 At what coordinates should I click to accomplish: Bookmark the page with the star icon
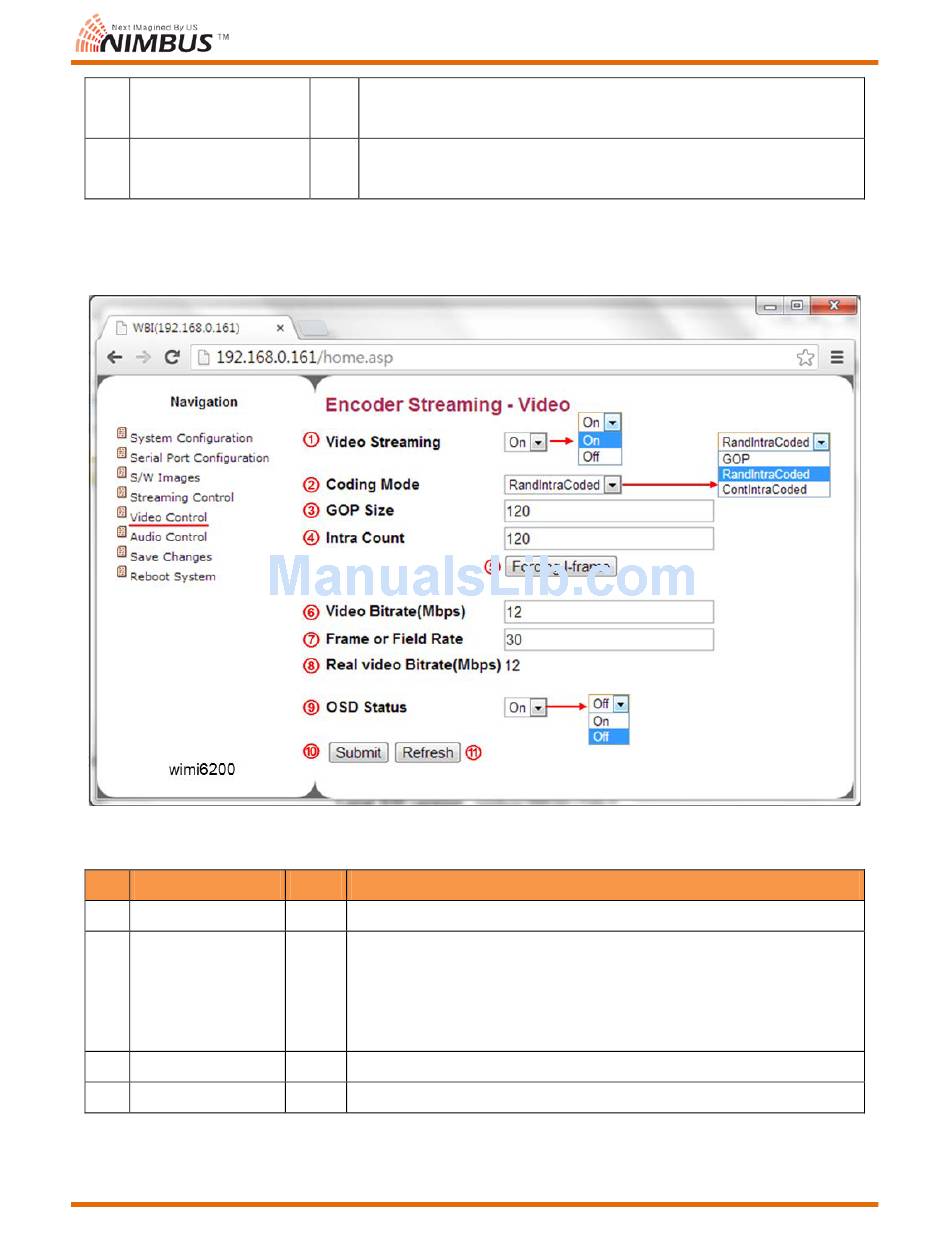click(x=805, y=357)
